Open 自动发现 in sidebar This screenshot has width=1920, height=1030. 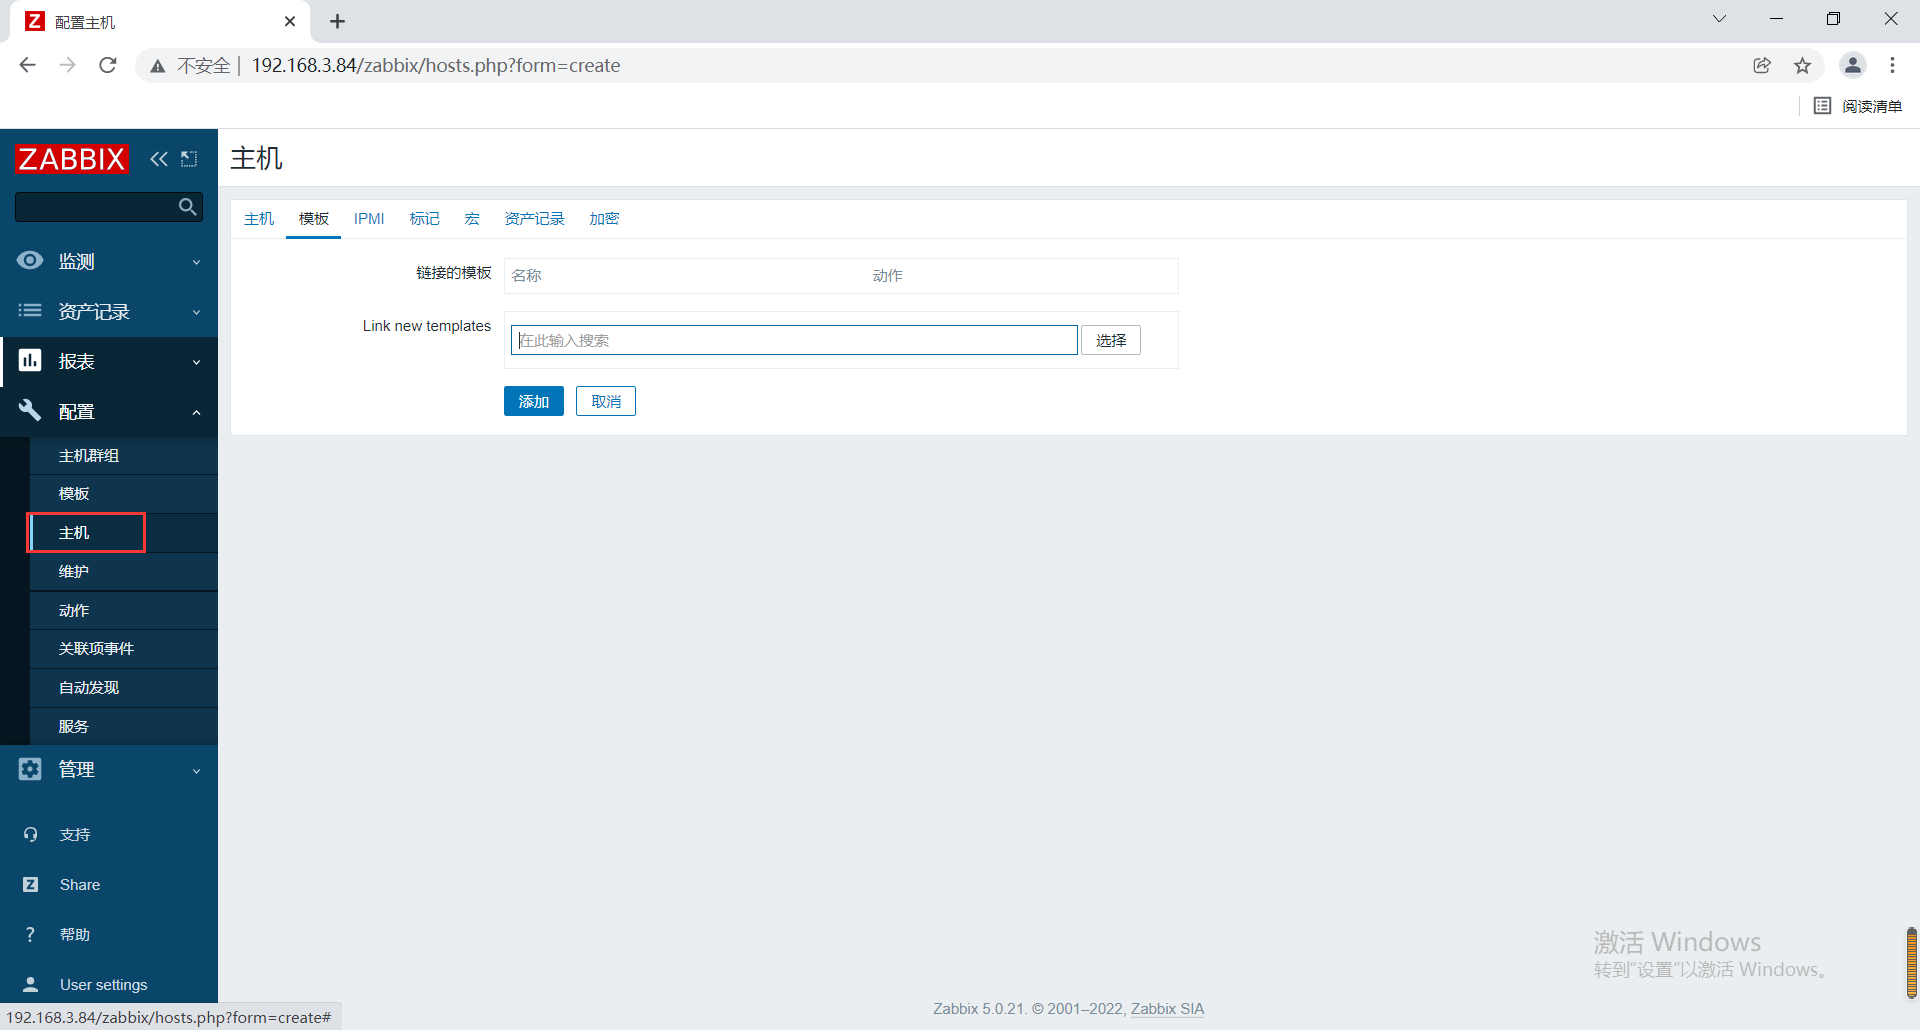[124, 688]
